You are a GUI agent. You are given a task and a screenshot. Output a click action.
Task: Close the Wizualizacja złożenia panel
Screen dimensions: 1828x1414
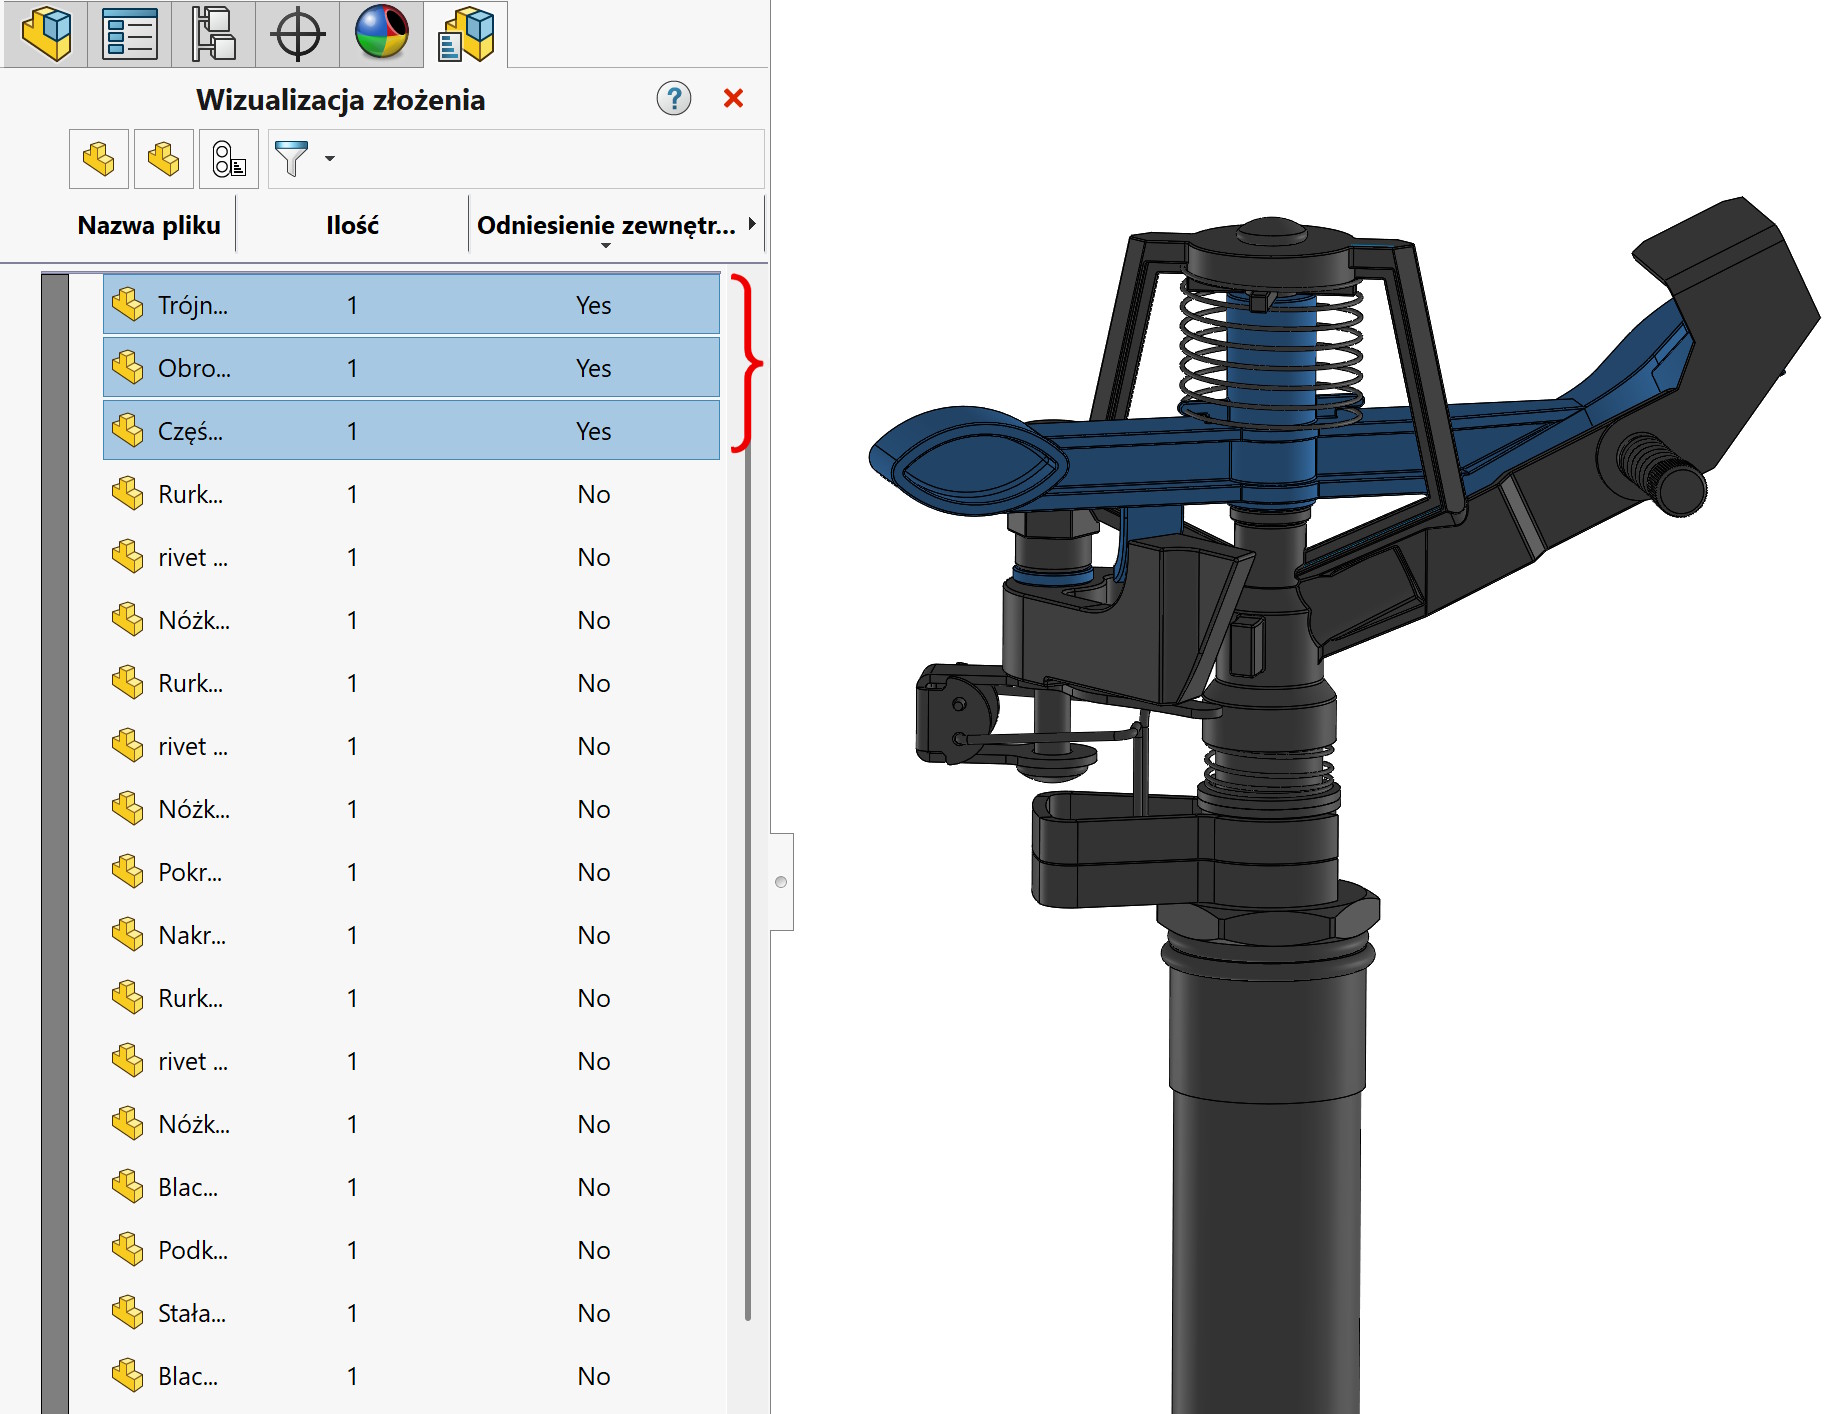pos(733,98)
